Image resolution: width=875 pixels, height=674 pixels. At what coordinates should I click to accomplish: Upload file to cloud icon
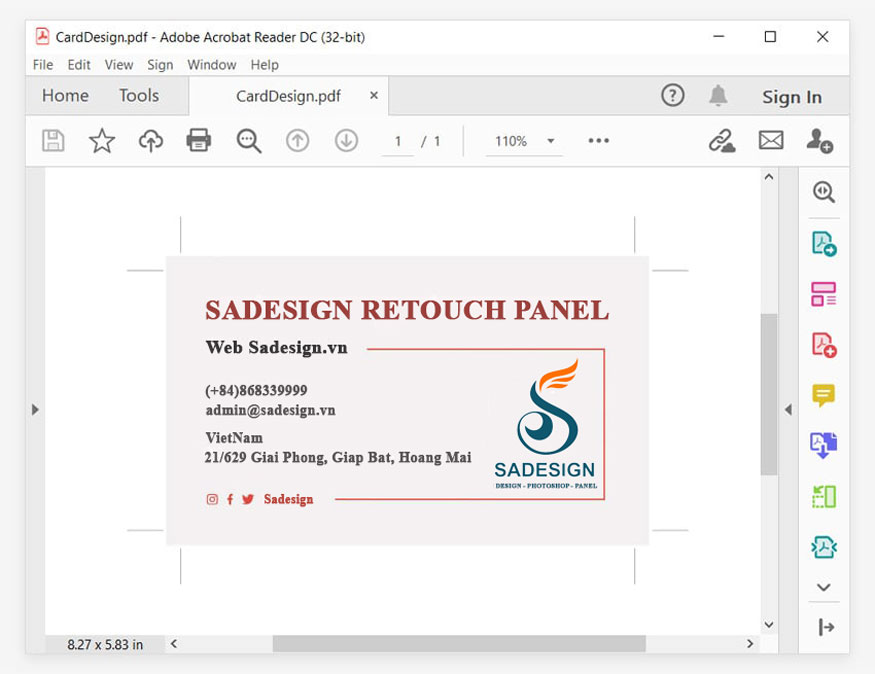151,141
